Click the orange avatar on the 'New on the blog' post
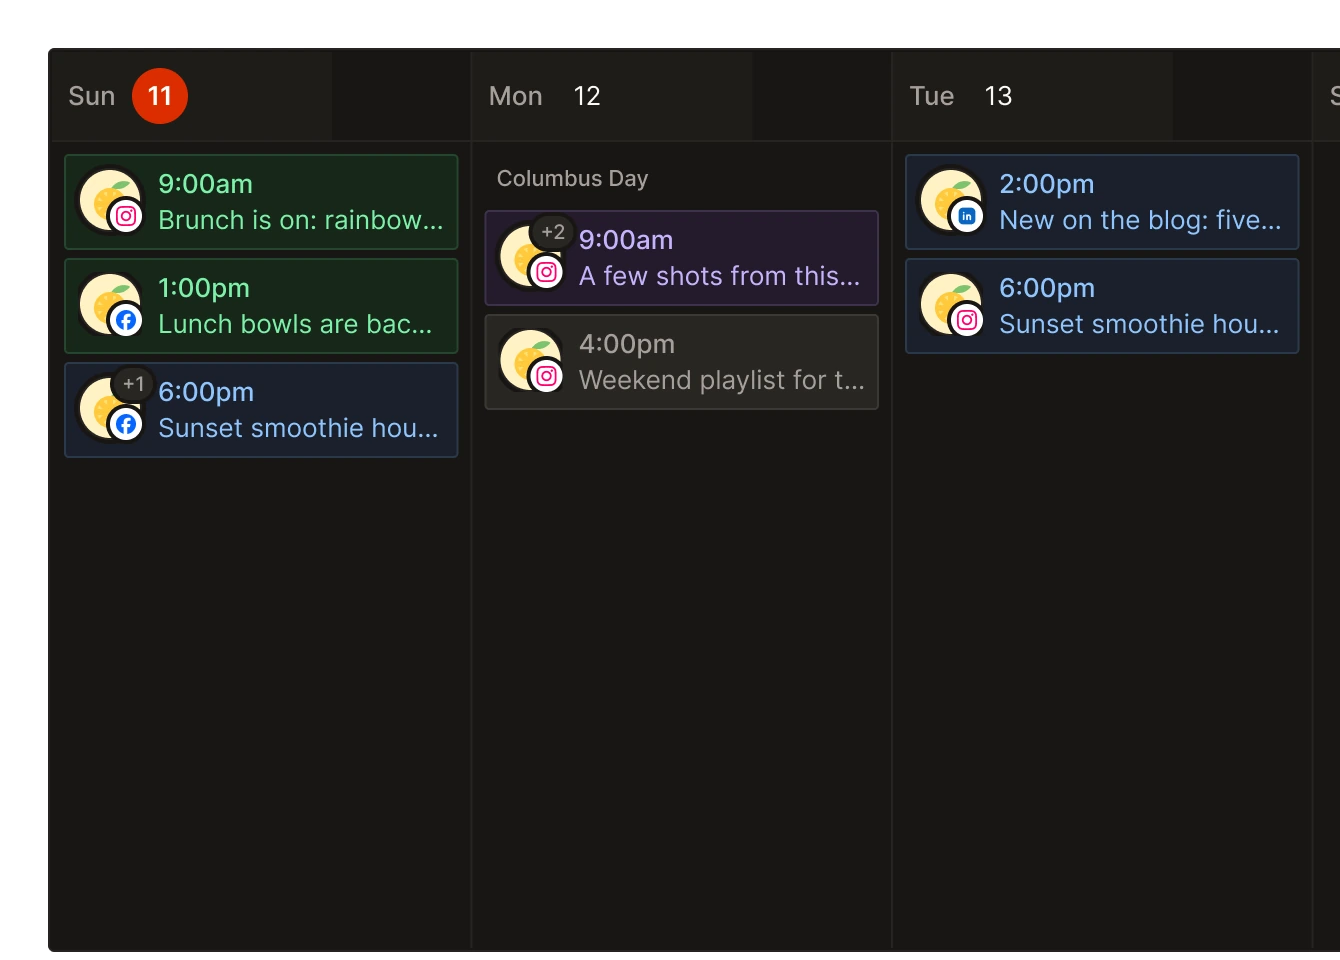The width and height of the screenshot is (1340, 960). click(x=950, y=198)
